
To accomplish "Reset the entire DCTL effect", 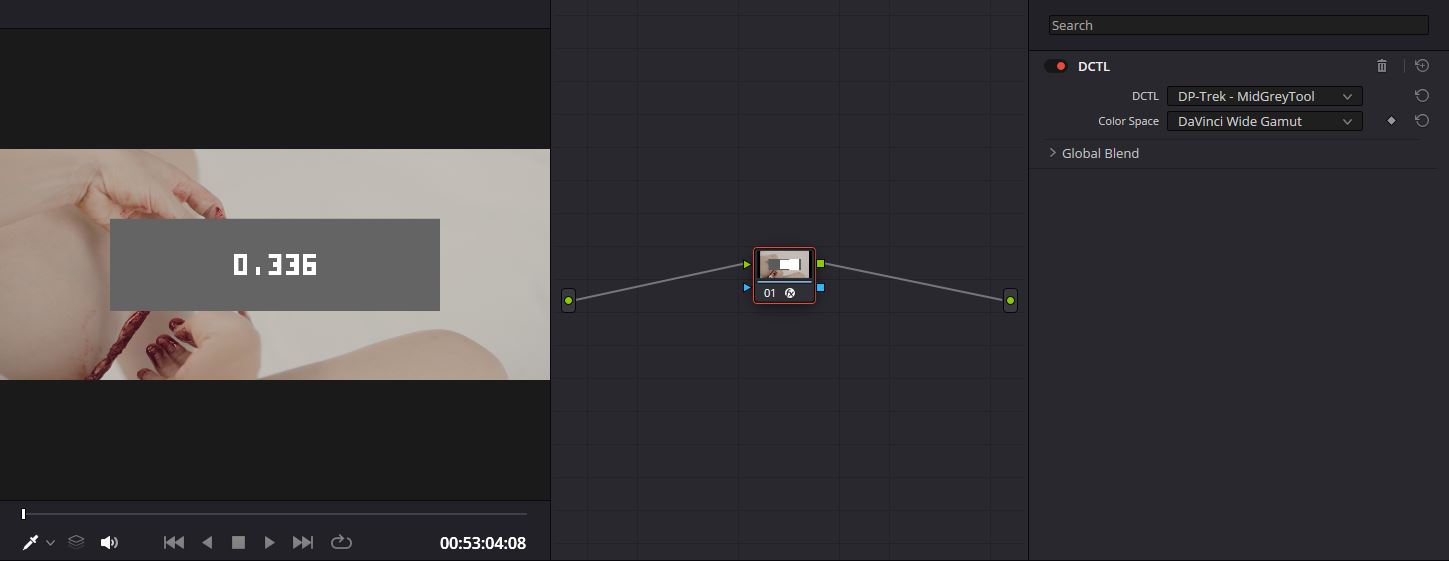I will click(x=1422, y=66).
